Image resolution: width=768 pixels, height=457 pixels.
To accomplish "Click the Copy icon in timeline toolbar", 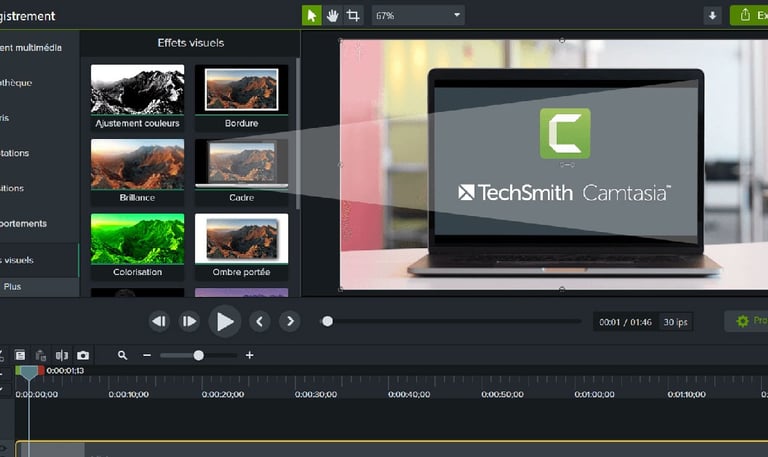I will coord(20,355).
